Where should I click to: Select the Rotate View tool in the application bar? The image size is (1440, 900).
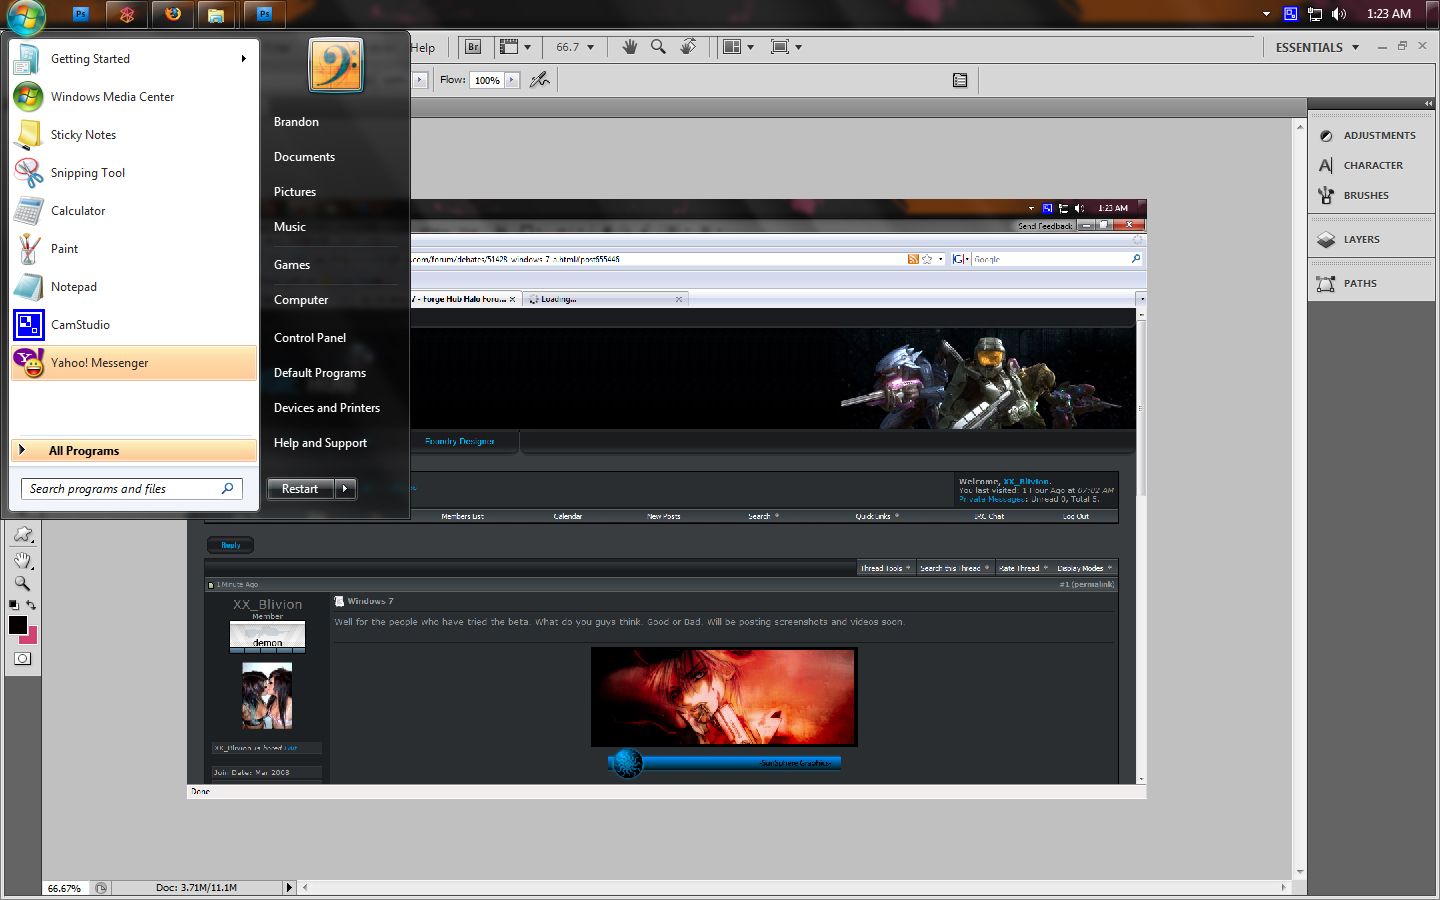point(688,47)
